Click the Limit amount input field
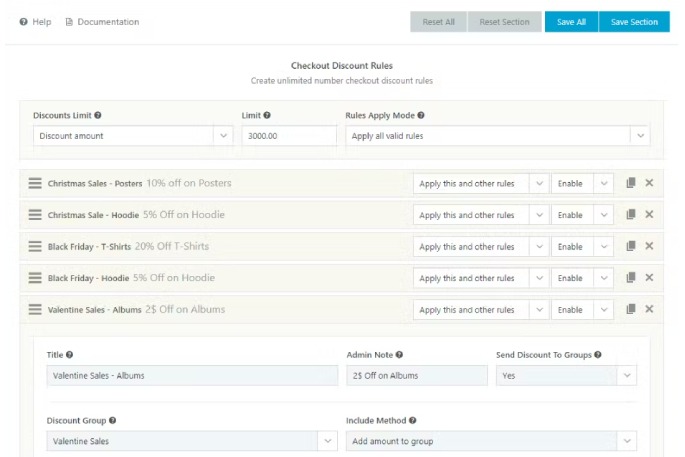 click(x=288, y=136)
